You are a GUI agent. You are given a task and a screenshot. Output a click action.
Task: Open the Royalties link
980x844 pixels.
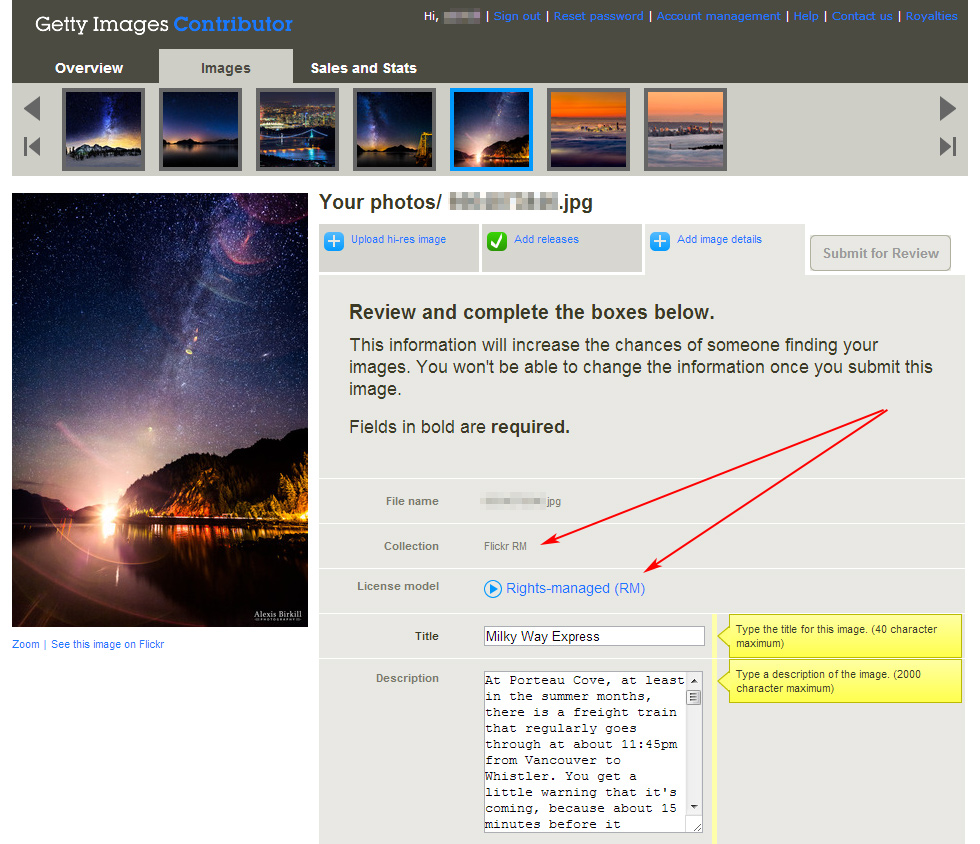pos(931,16)
